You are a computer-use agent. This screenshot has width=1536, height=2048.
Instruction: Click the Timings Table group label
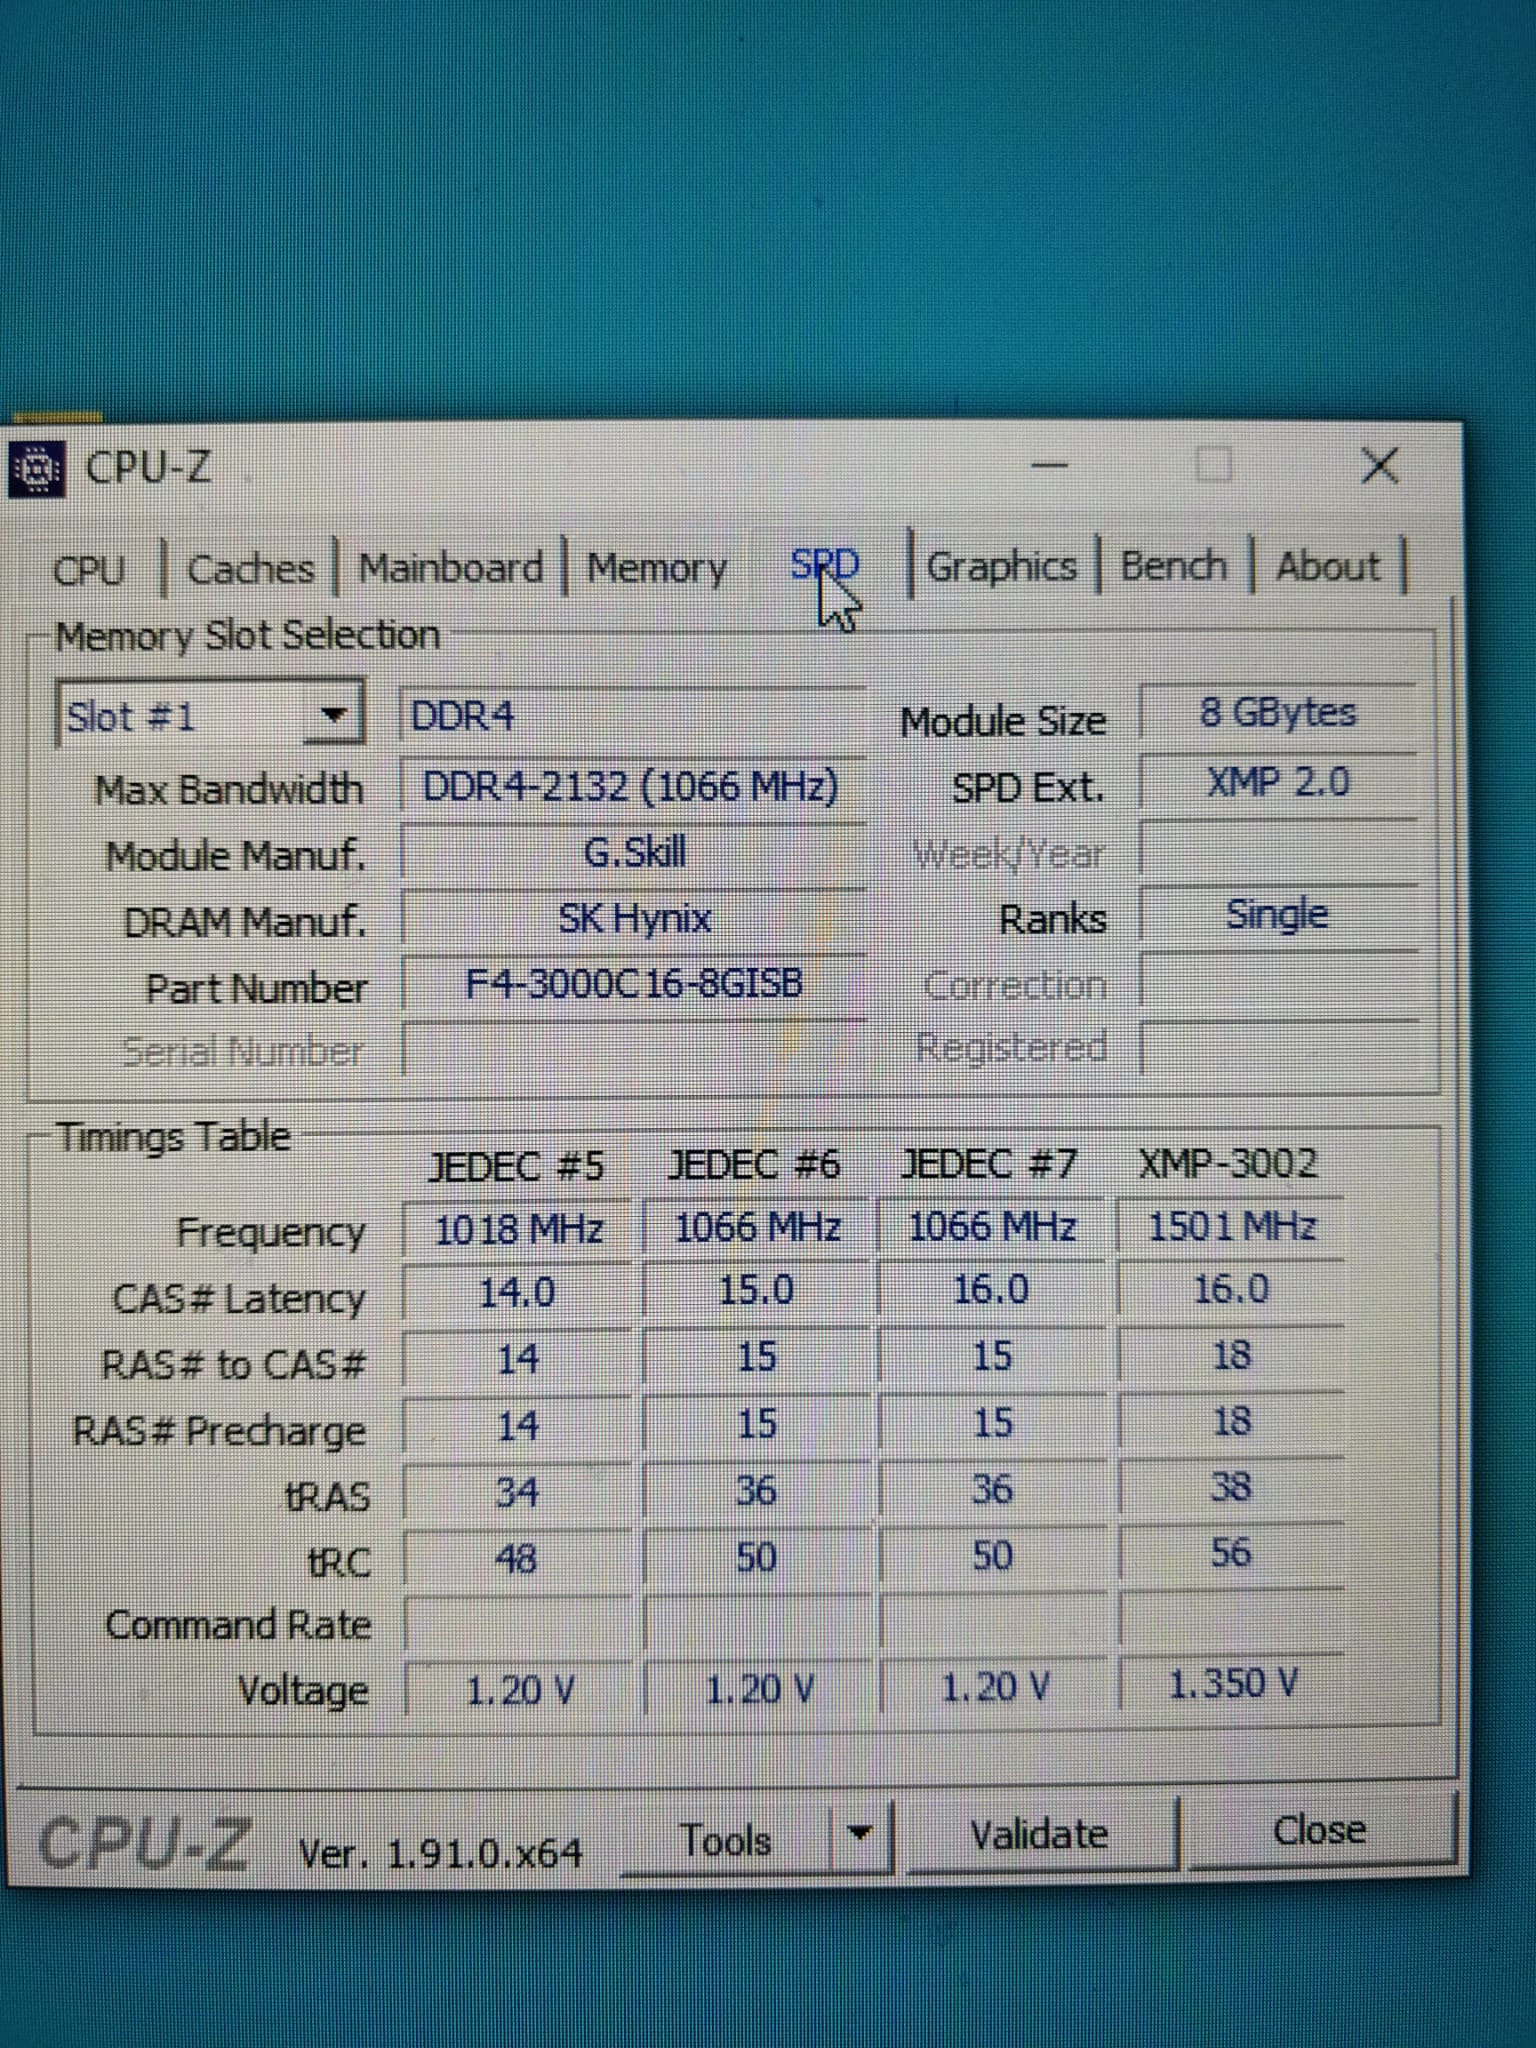coord(174,1137)
